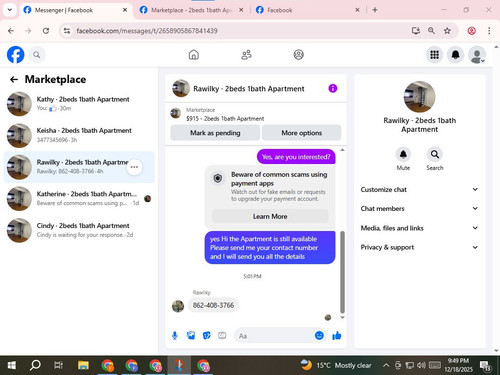500x375 pixels.
Task: Click the address bar URL
Action: (147, 31)
